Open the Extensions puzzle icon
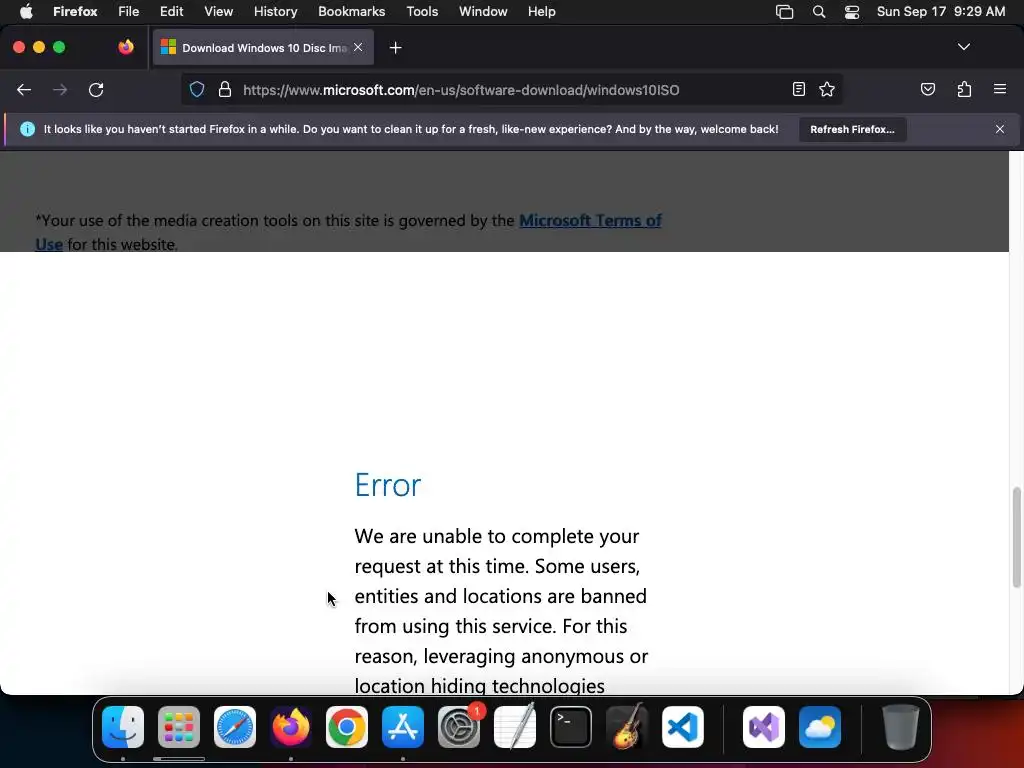The width and height of the screenshot is (1024, 768). tap(964, 89)
